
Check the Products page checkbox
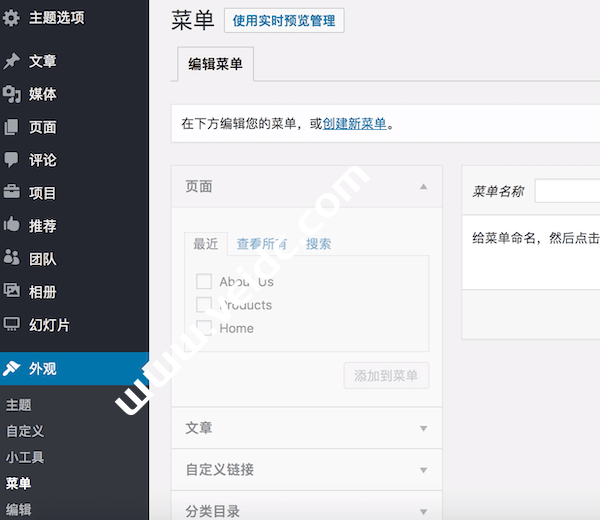(x=204, y=305)
